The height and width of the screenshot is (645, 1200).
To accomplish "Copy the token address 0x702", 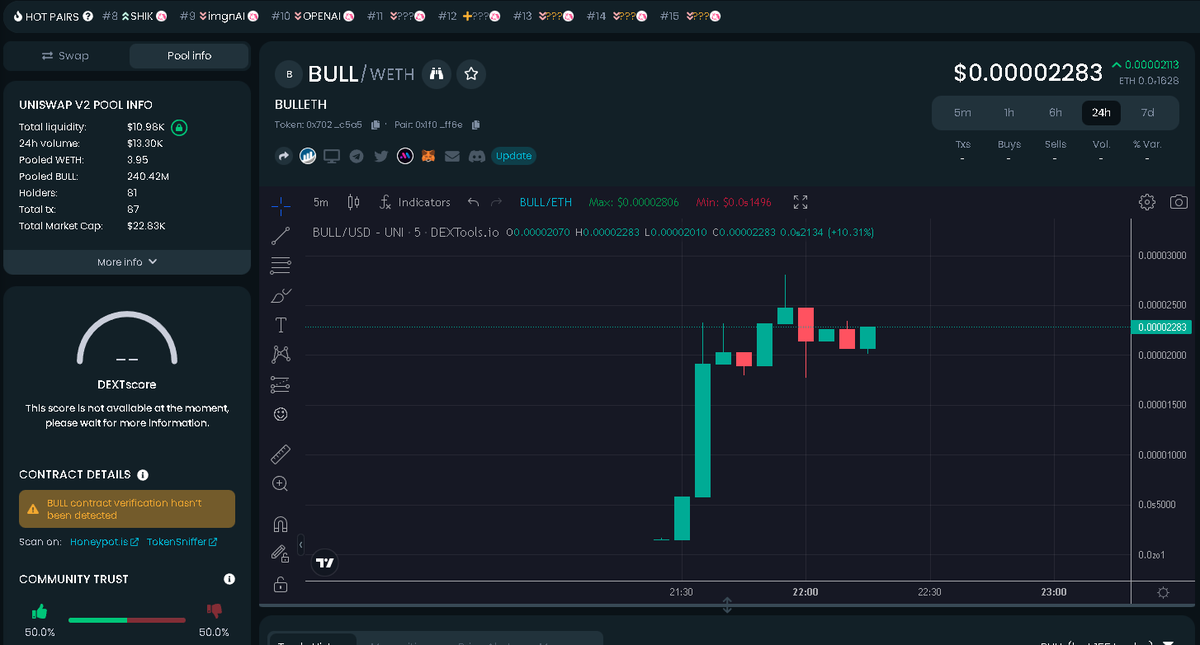I will pyautogui.click(x=375, y=125).
